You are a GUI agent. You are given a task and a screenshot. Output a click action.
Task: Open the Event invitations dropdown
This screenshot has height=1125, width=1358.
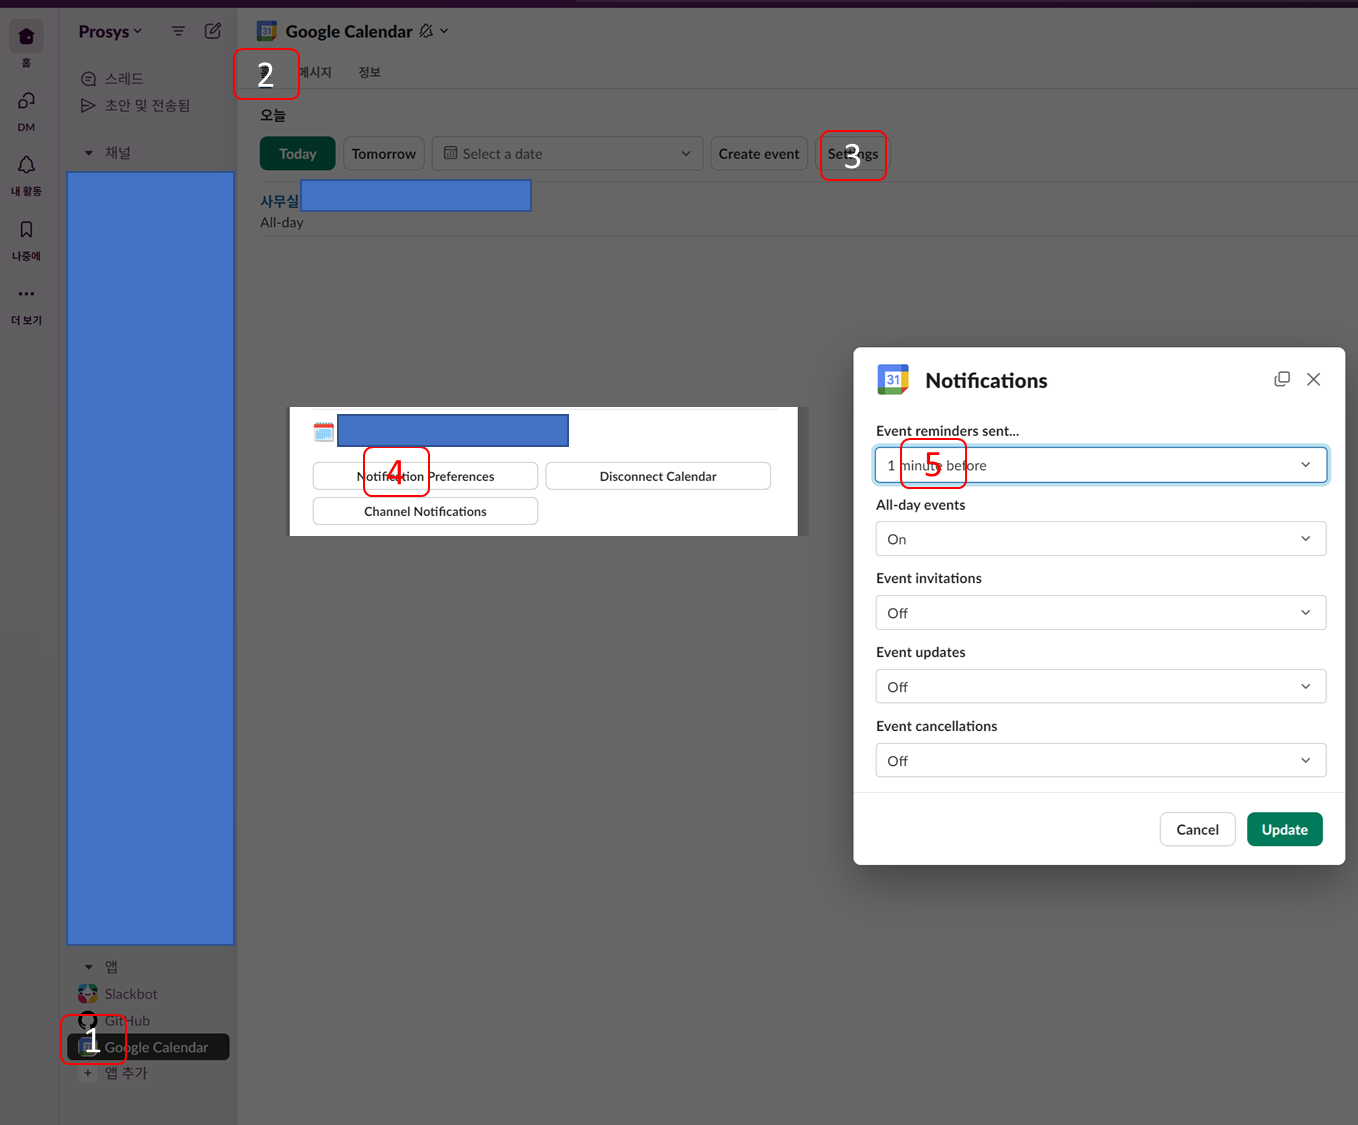(x=1100, y=612)
